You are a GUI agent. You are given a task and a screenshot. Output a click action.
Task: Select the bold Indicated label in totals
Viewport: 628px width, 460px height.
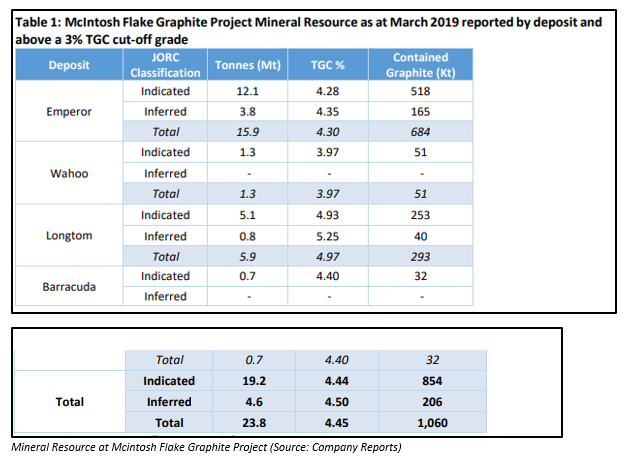tap(169, 381)
